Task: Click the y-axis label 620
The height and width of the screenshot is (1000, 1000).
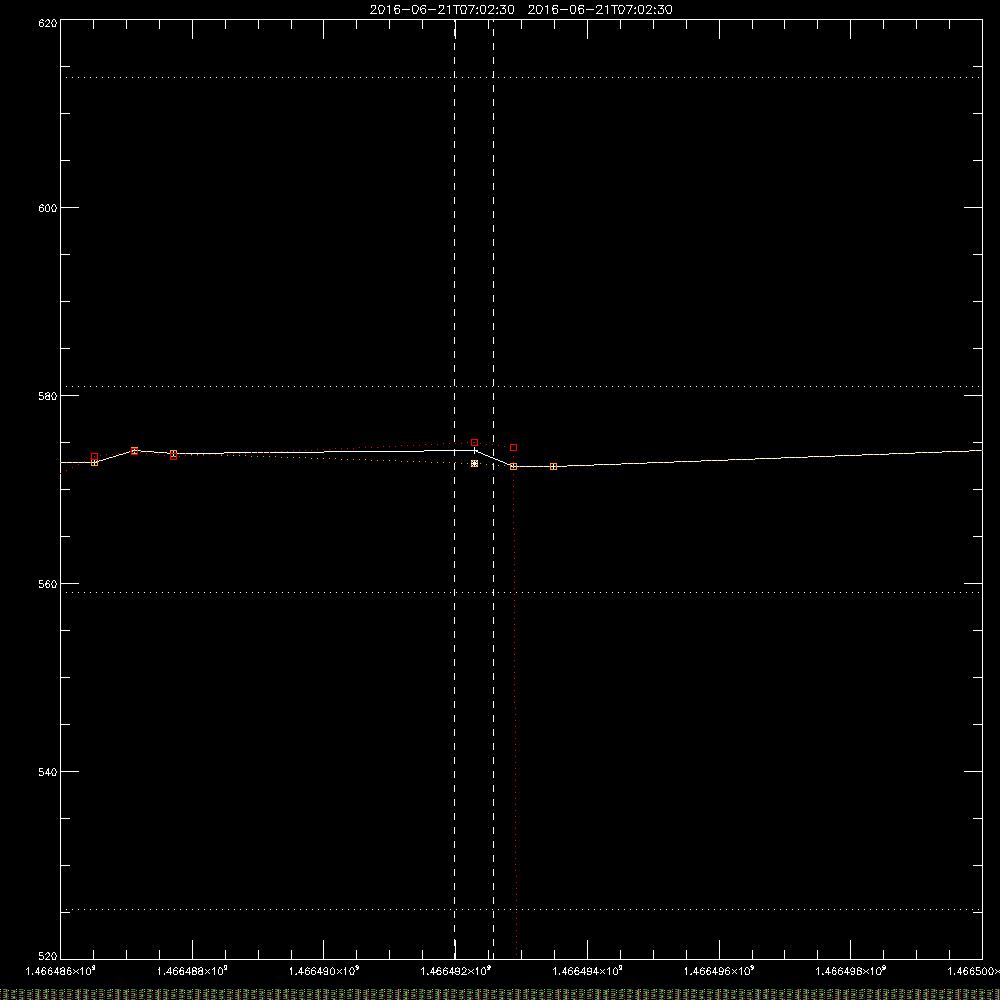Action: pyautogui.click(x=48, y=23)
